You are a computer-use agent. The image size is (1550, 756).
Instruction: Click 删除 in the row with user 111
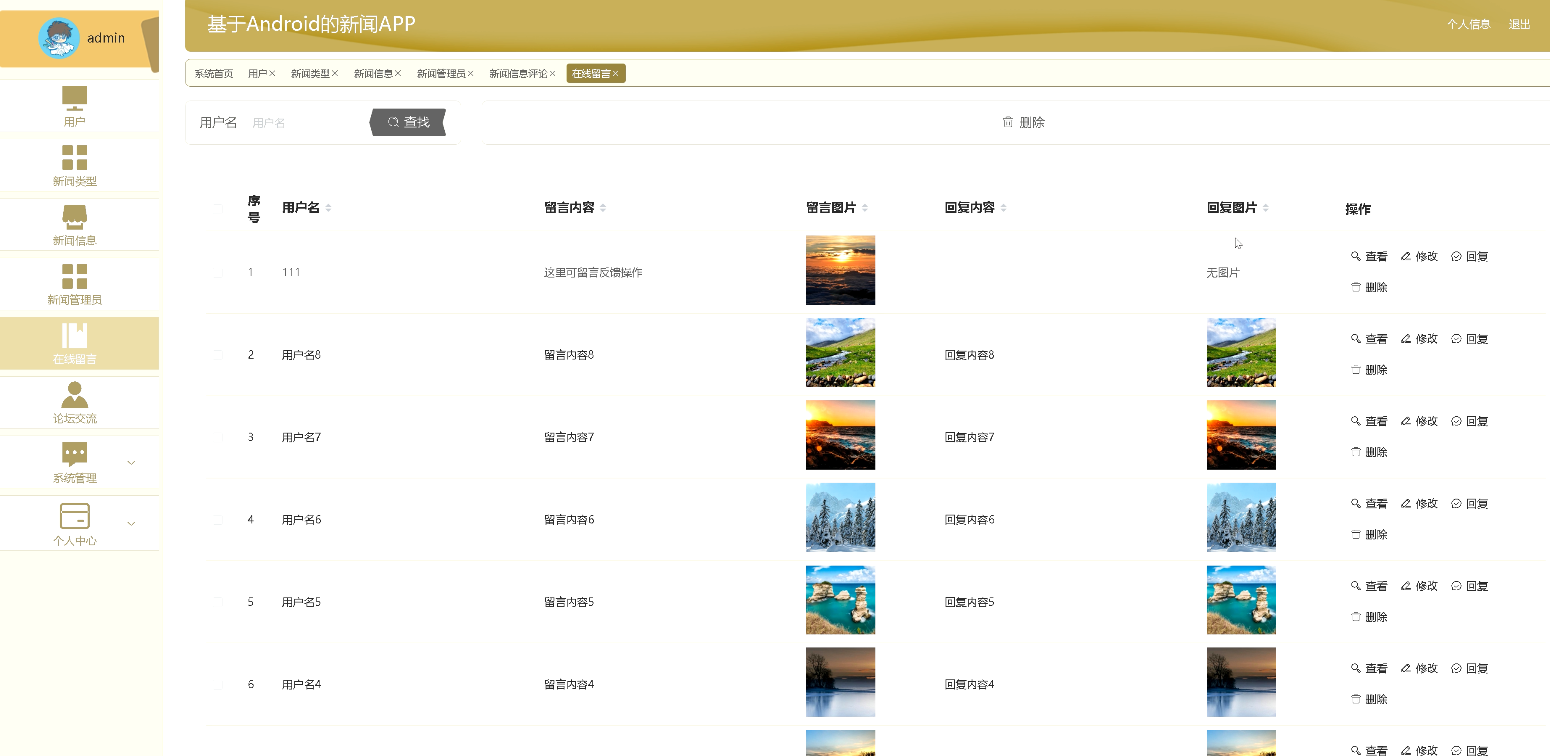pos(1369,287)
